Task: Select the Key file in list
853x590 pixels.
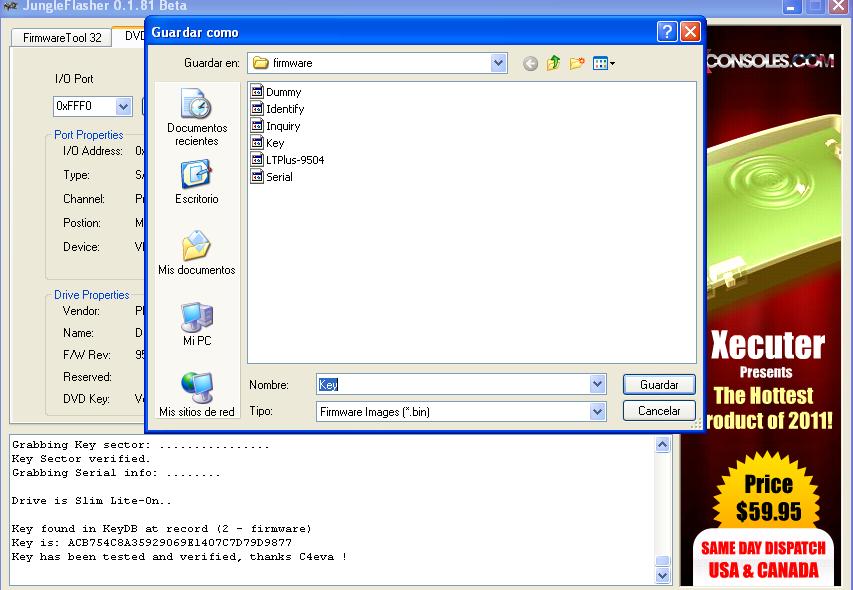Action: (268, 142)
